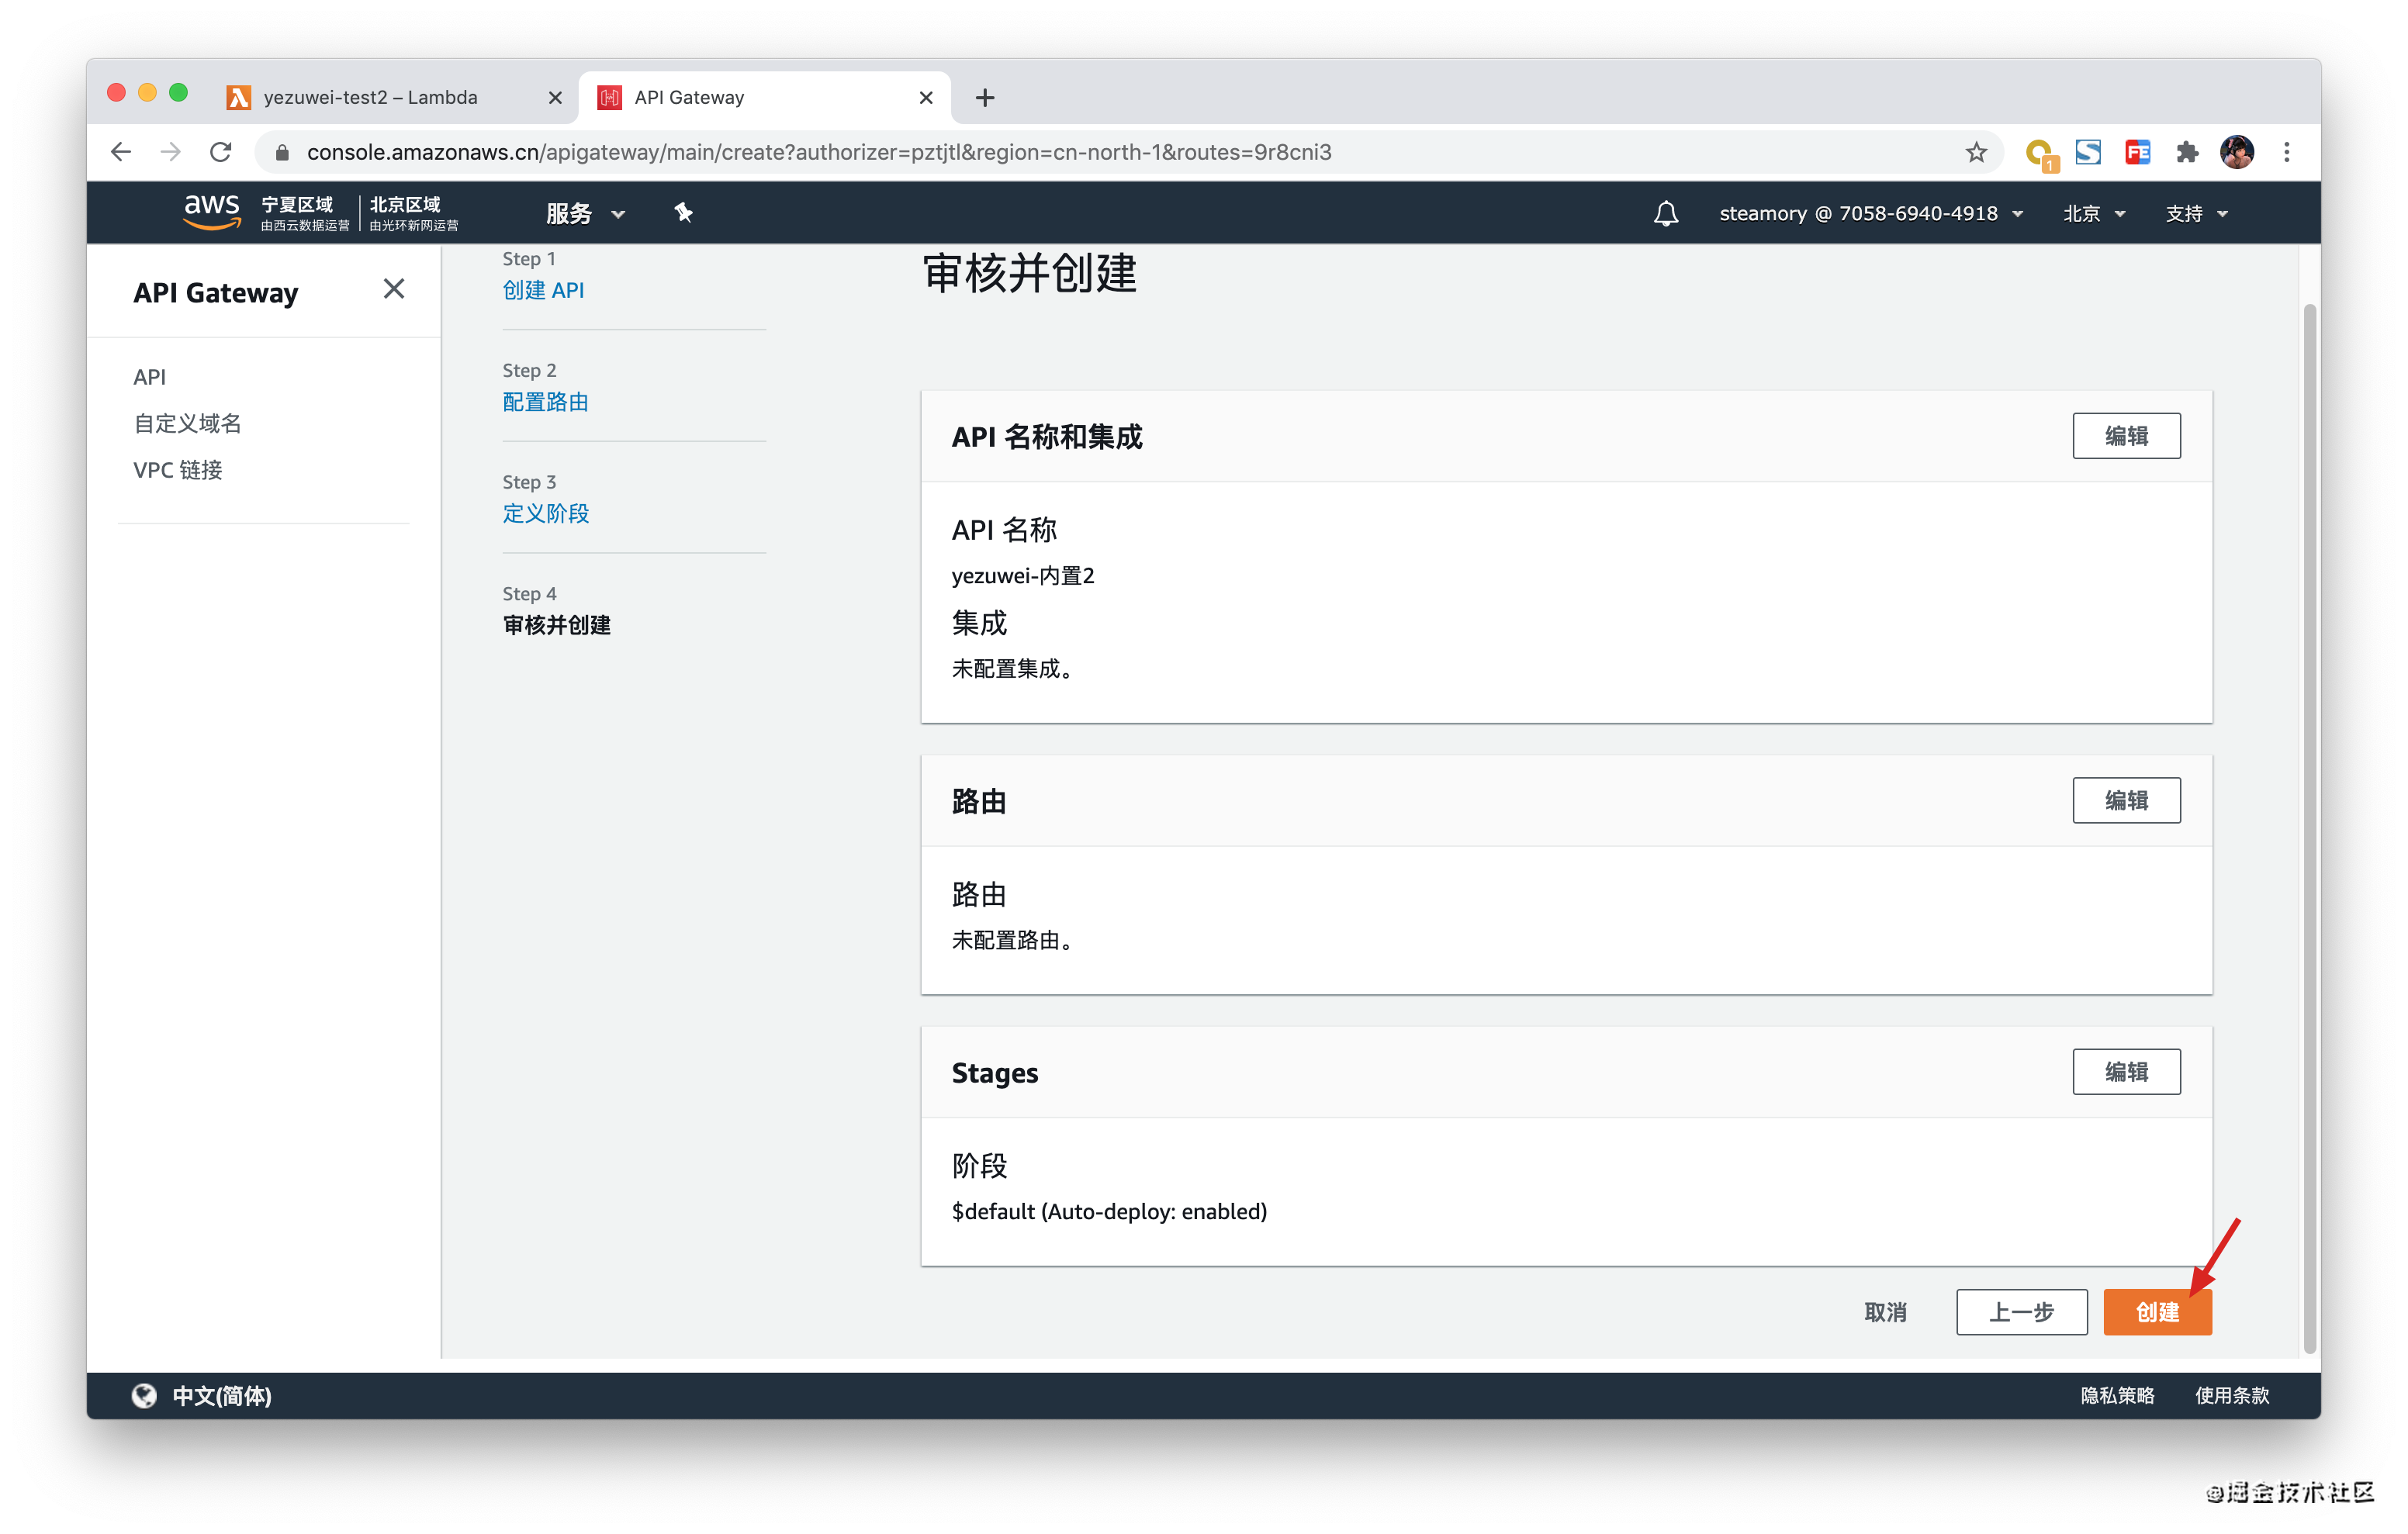
Task: Click the browser address bar URL
Action: pos(818,152)
